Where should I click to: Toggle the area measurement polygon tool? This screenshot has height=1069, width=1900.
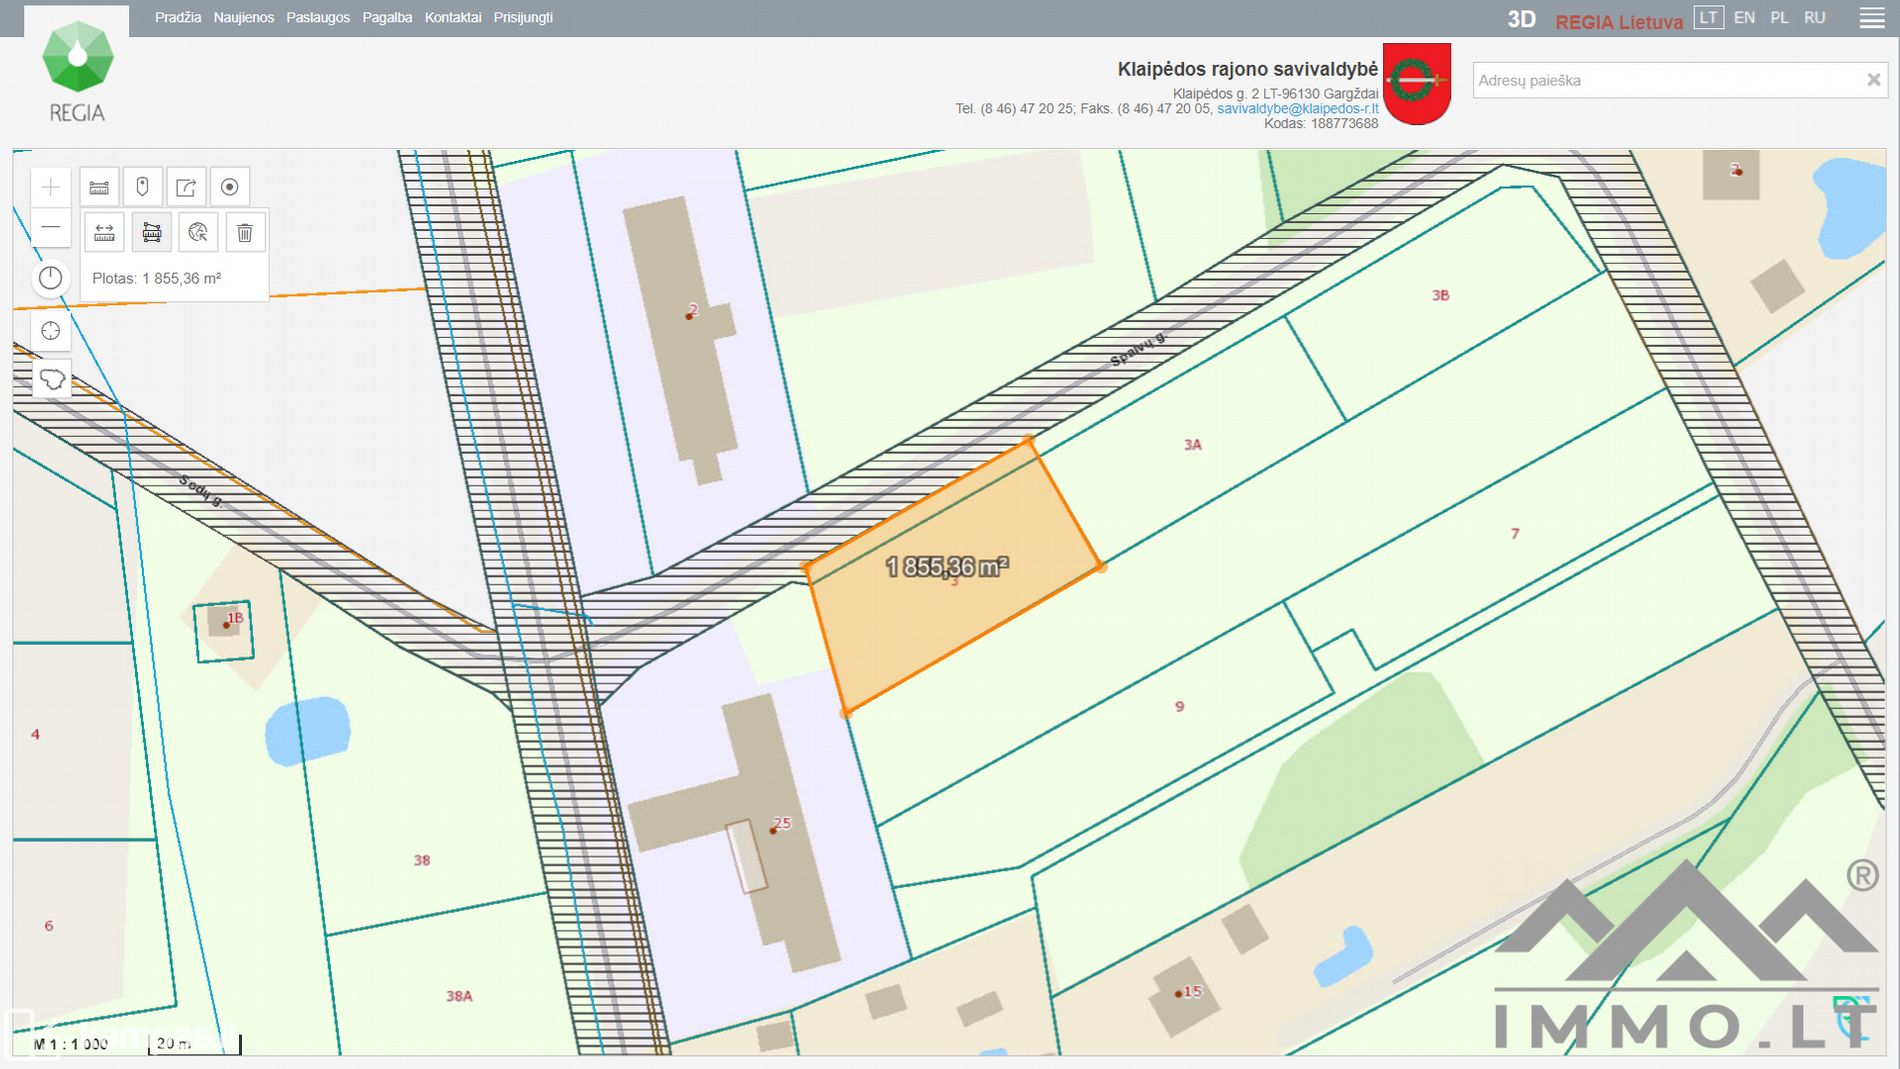(151, 233)
